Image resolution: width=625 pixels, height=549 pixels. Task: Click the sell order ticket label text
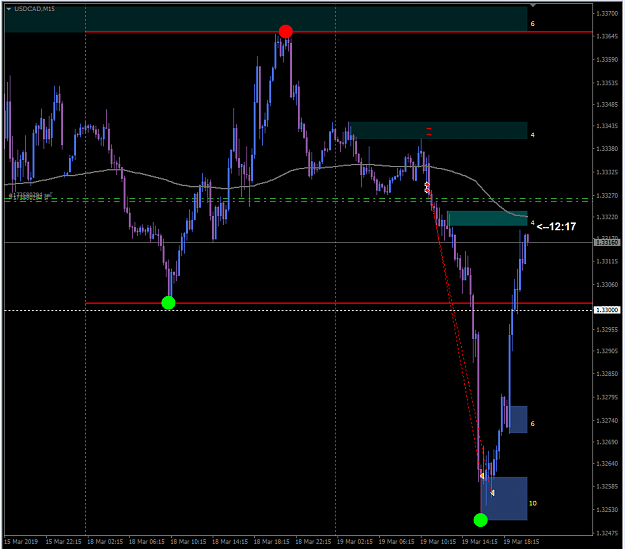(30, 195)
